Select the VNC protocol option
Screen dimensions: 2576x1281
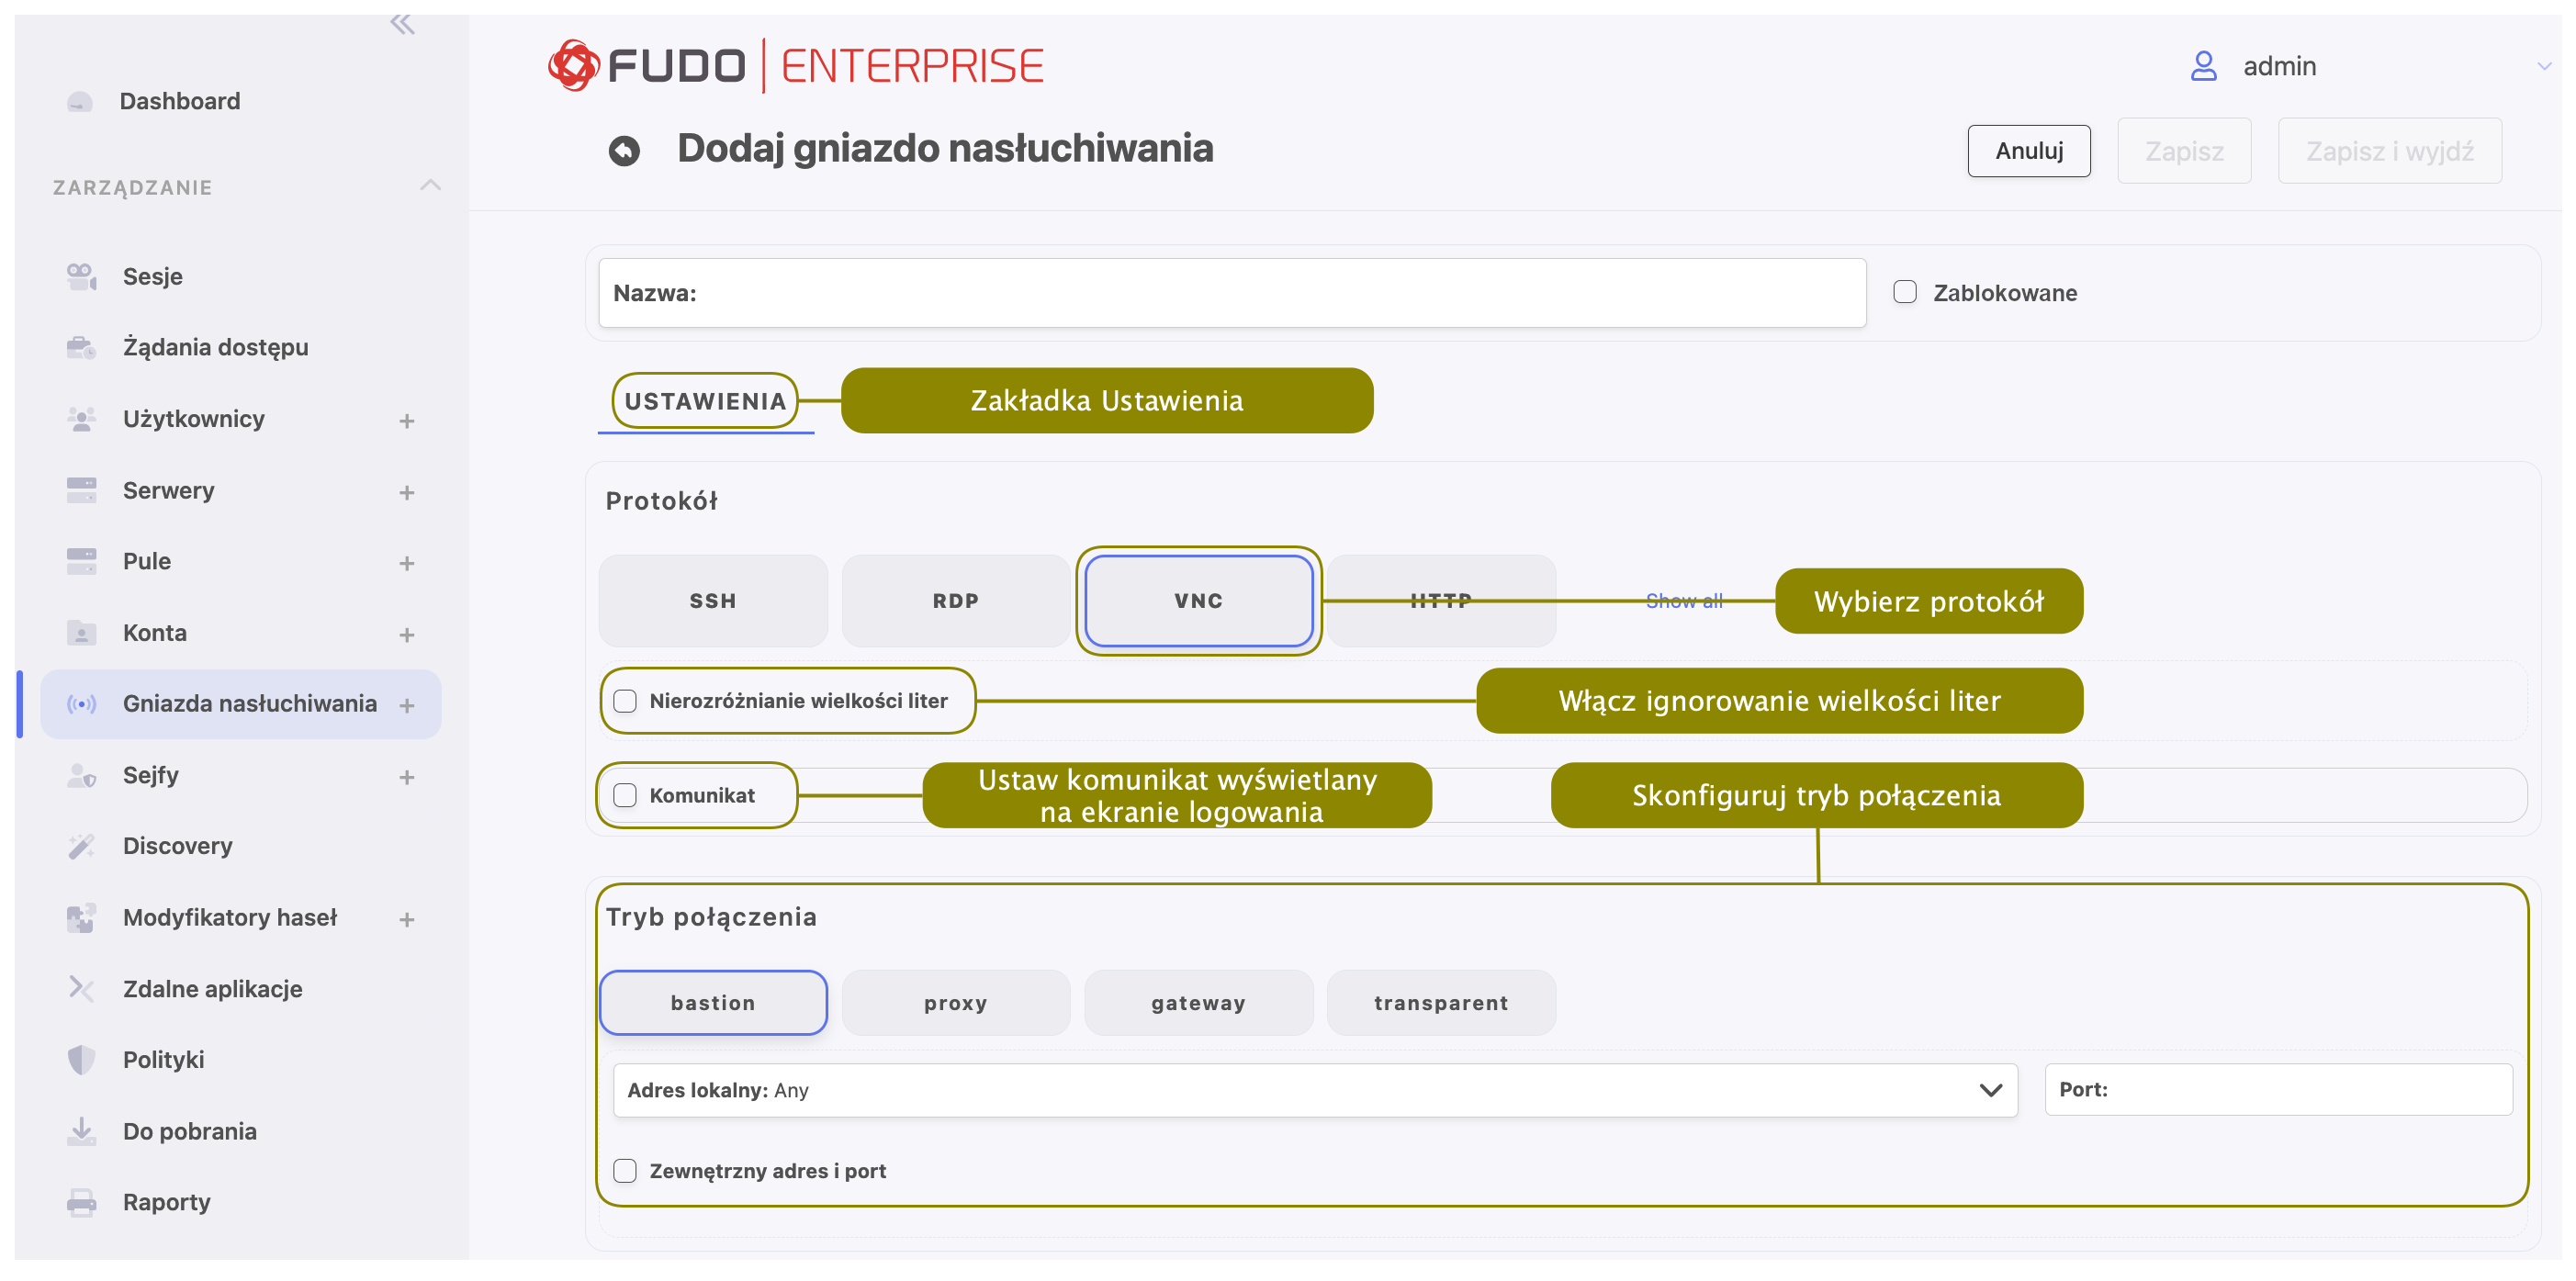(x=1198, y=601)
